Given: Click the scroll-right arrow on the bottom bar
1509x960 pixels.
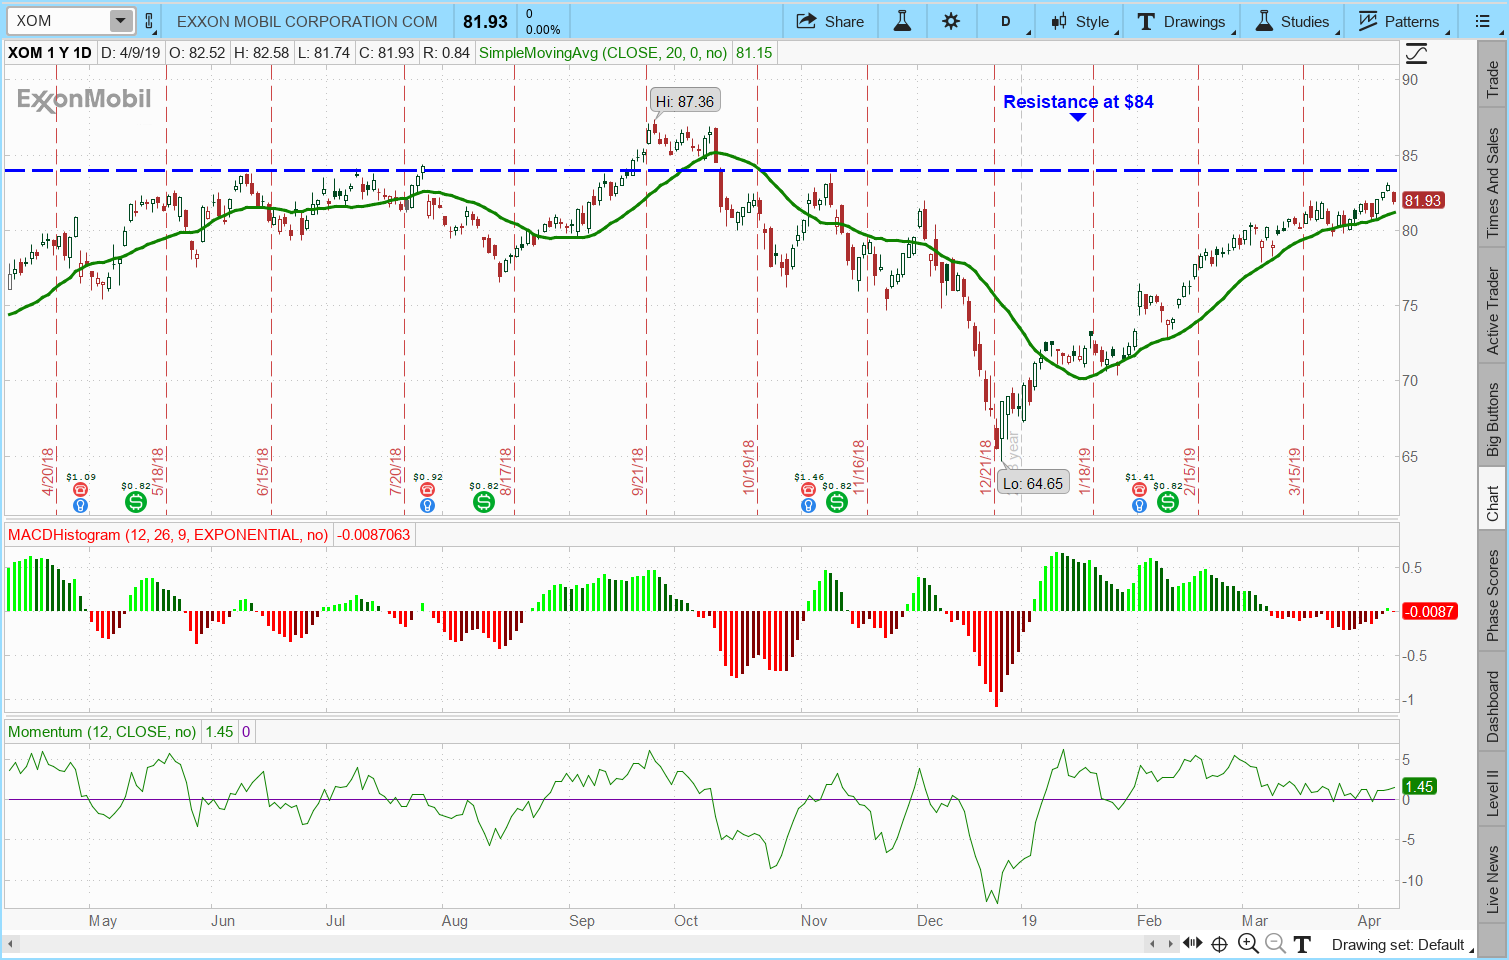Looking at the screenshot, I should point(1171,943).
